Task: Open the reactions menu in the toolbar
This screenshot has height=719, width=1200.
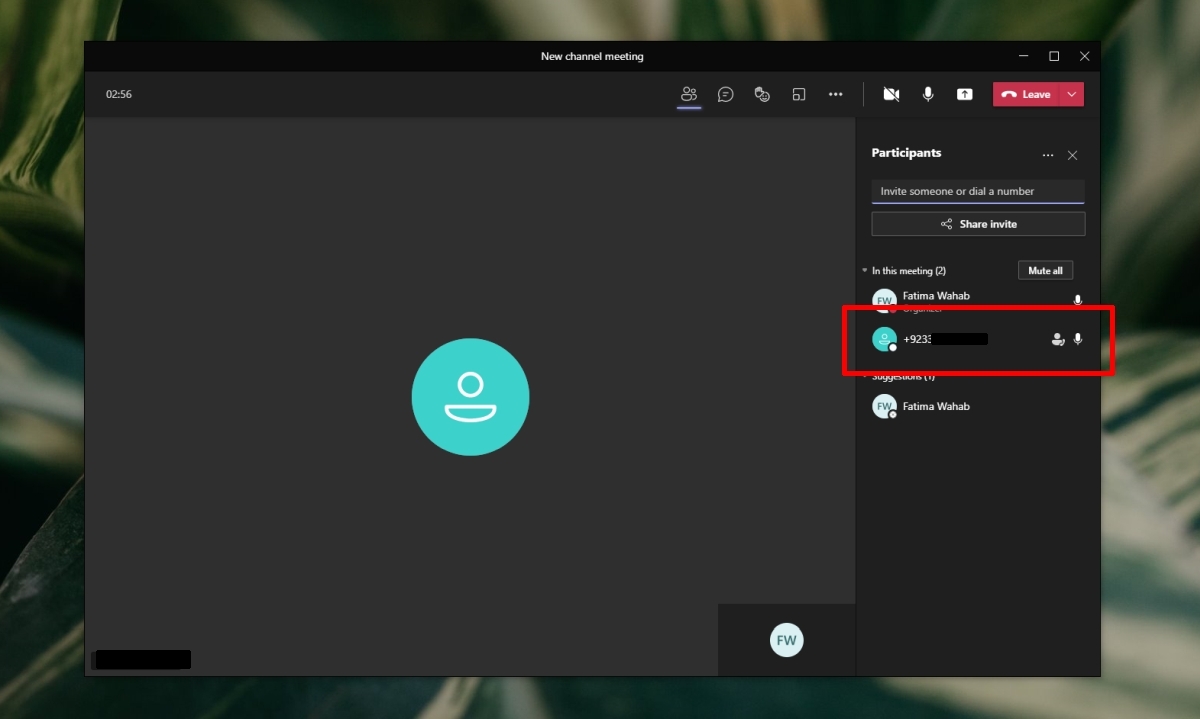Action: [x=761, y=94]
